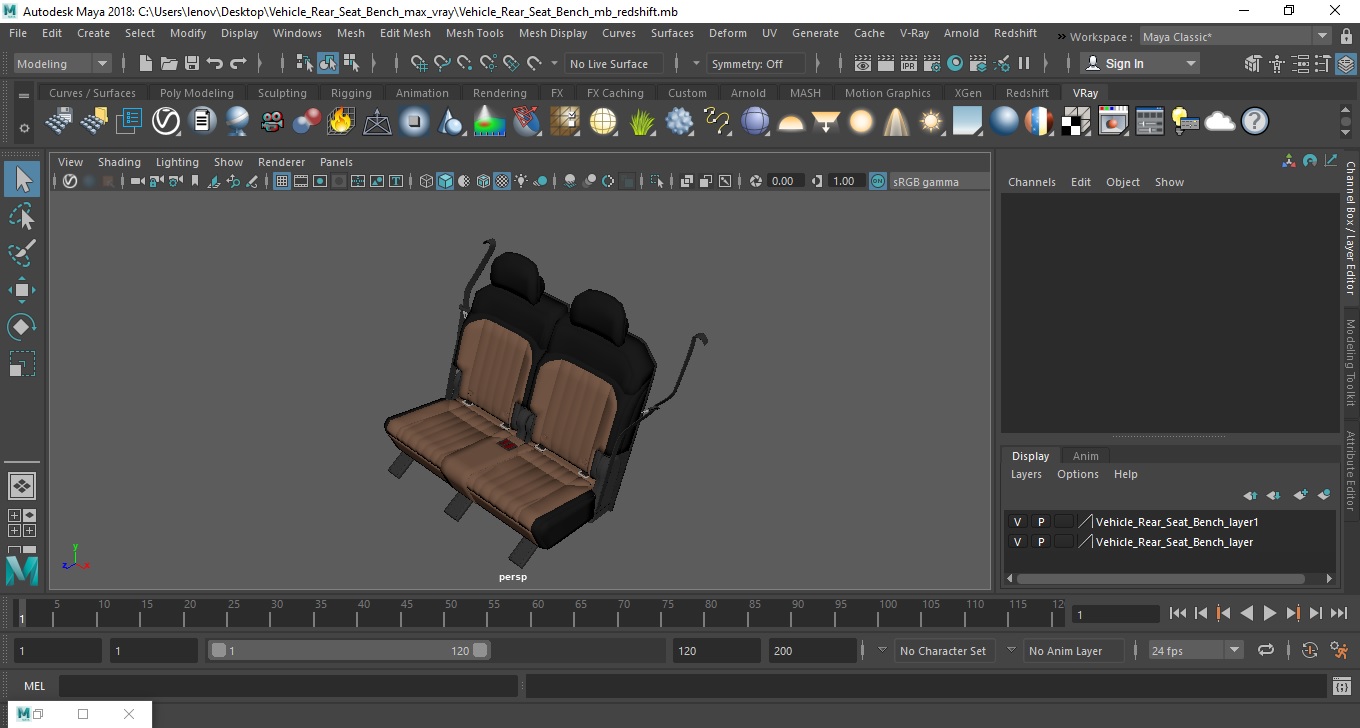The image size is (1360, 728).
Task: Toggle color management ON button in viewport
Action: click(877, 181)
